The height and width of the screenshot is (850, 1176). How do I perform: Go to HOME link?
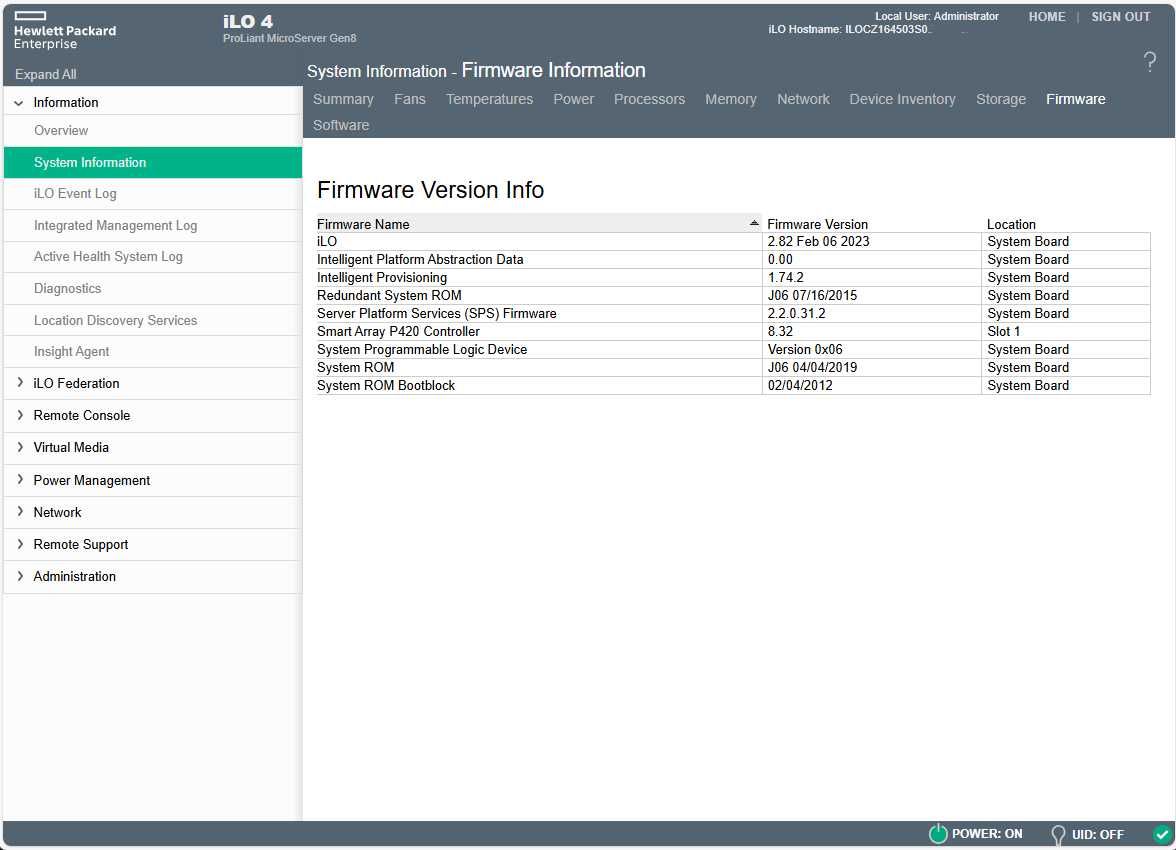(1046, 17)
